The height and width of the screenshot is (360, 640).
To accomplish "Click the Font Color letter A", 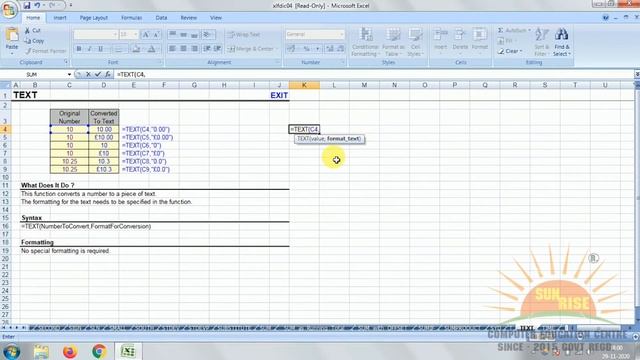I will 151,49.
